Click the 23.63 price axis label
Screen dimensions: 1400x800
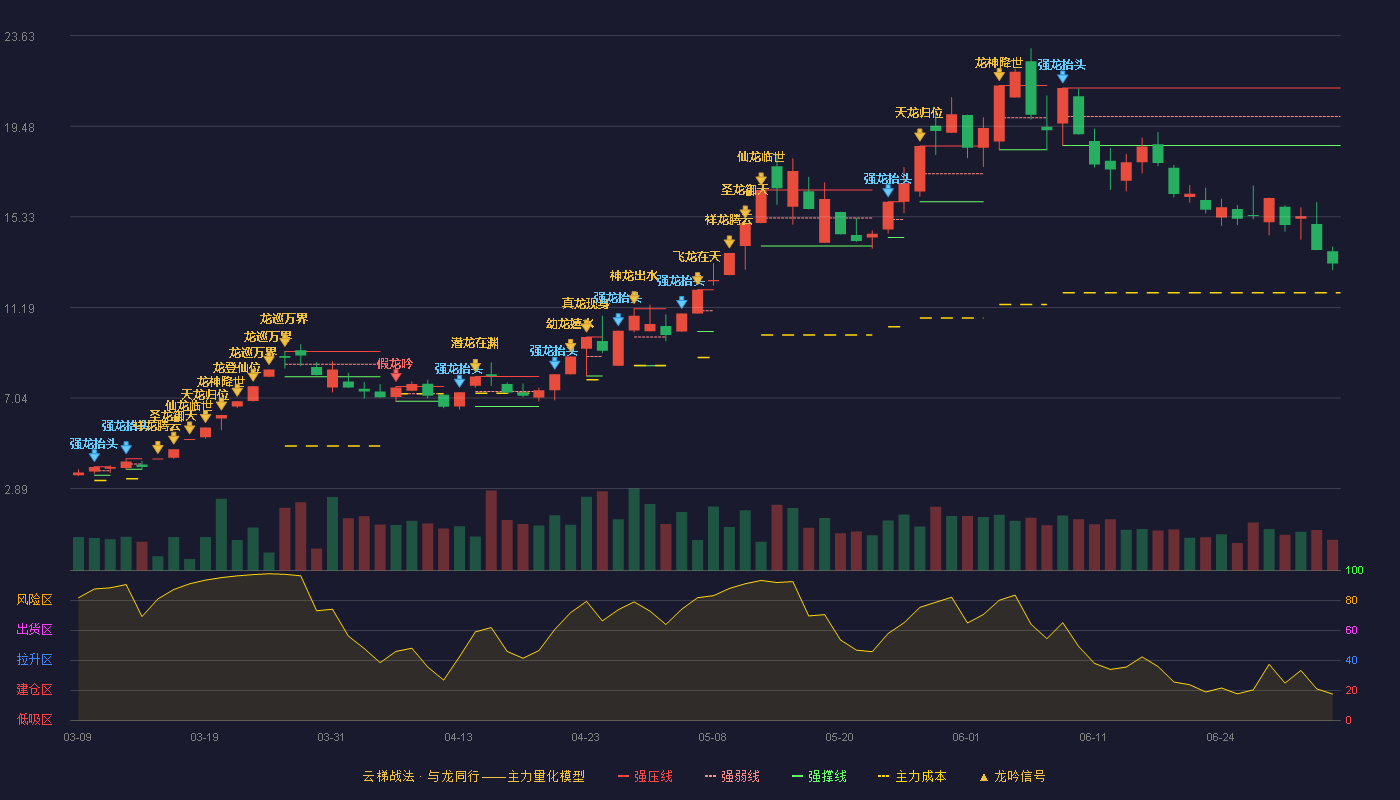(x=19, y=37)
